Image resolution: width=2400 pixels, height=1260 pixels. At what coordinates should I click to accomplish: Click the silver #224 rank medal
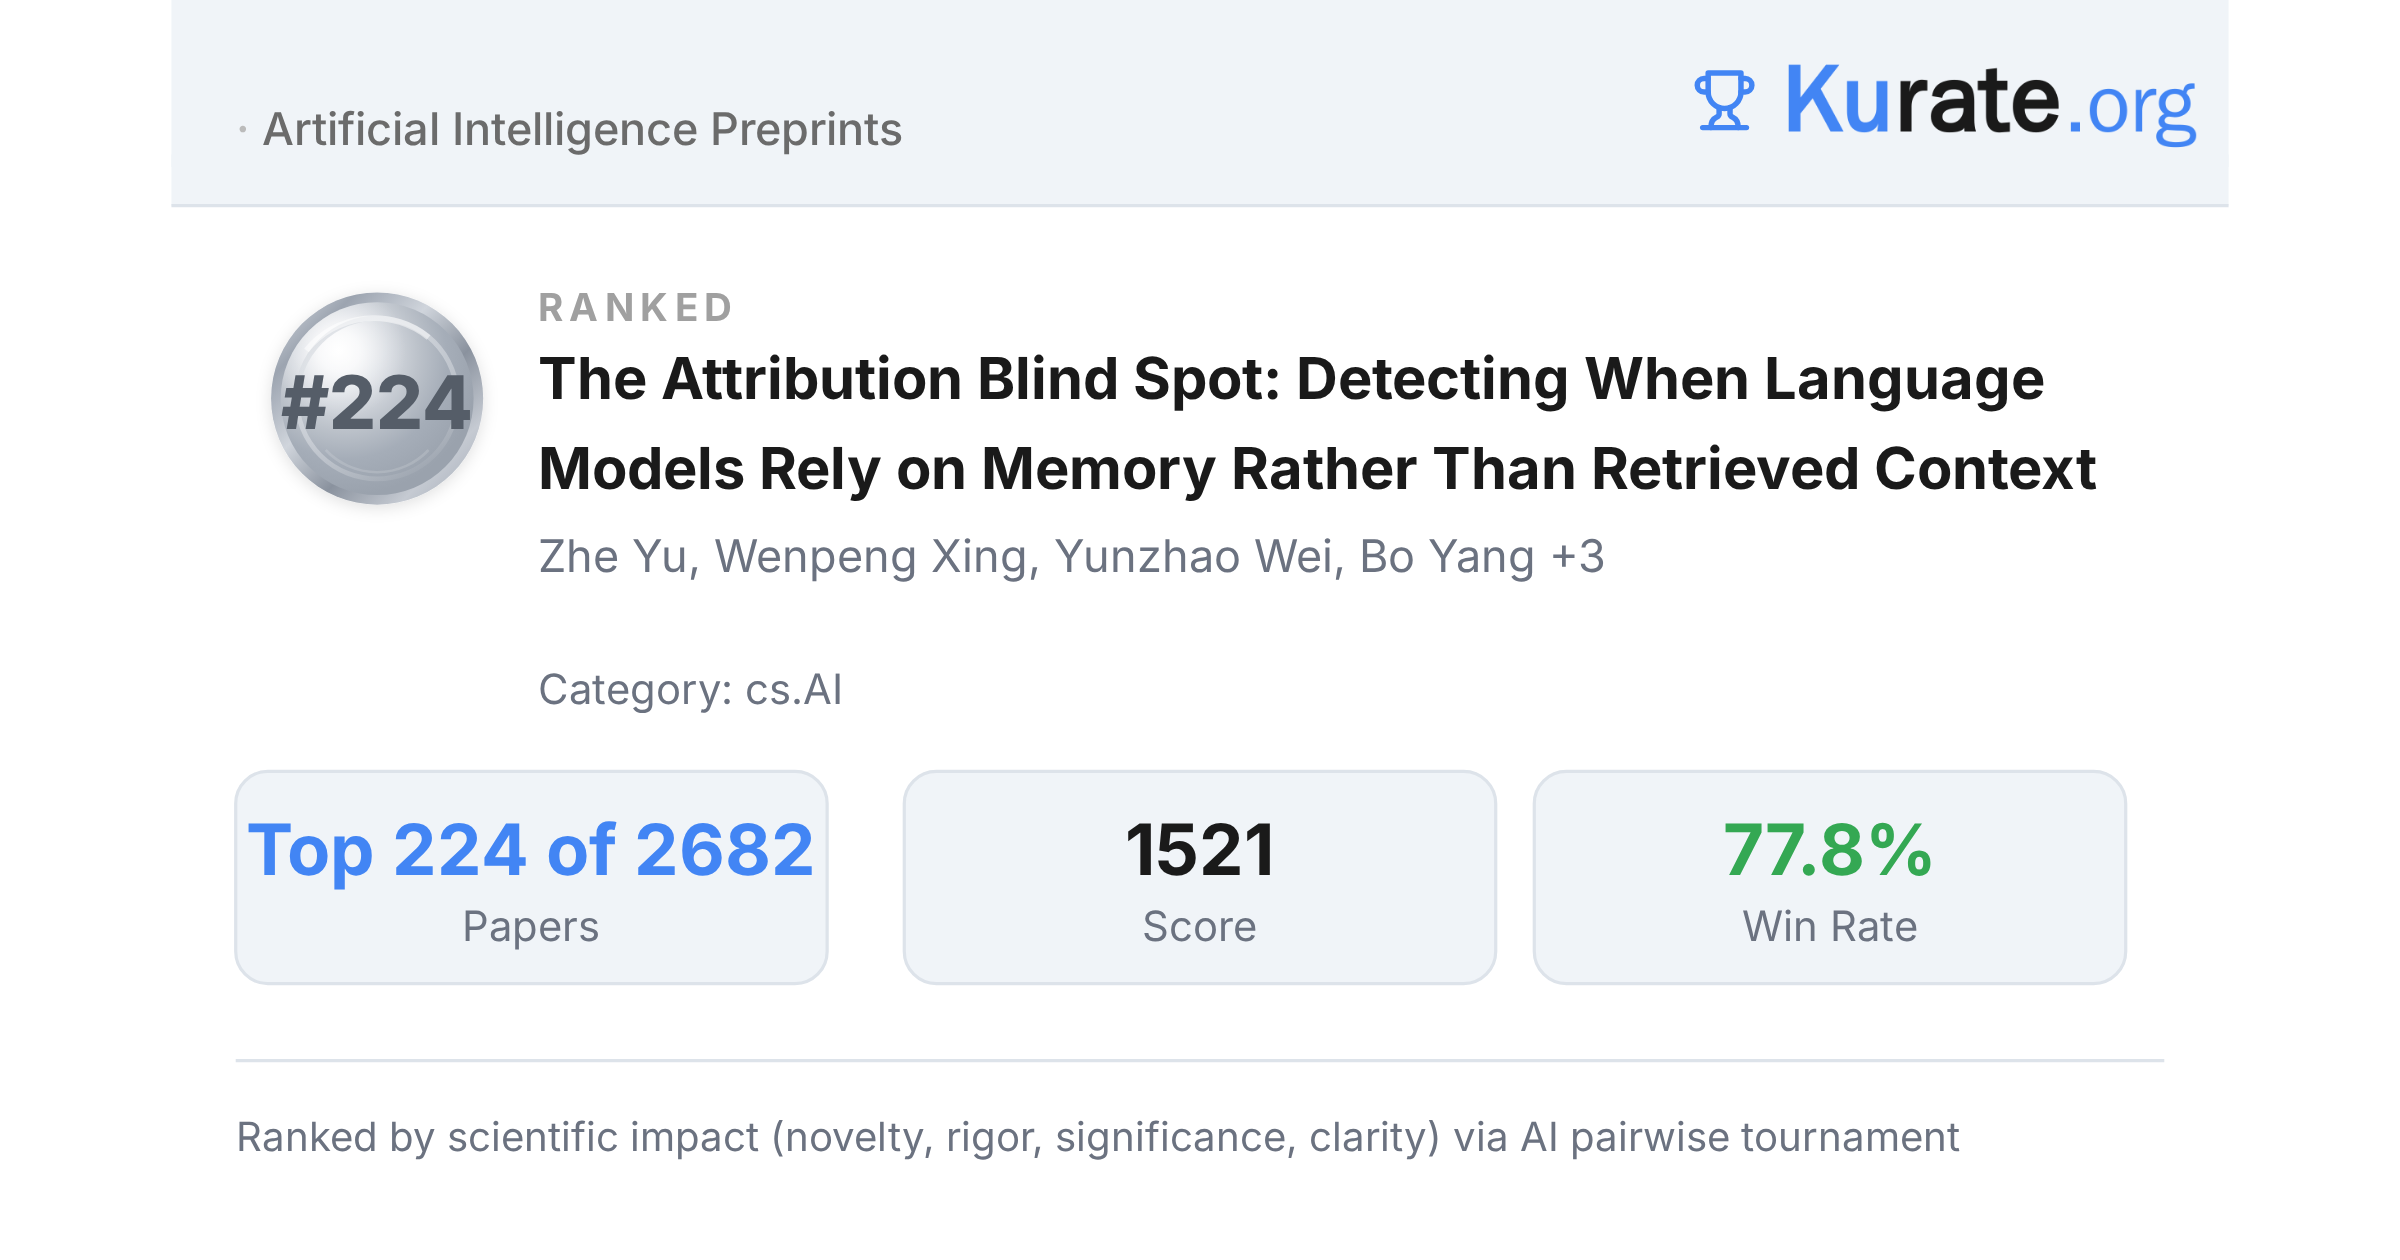[x=377, y=398]
